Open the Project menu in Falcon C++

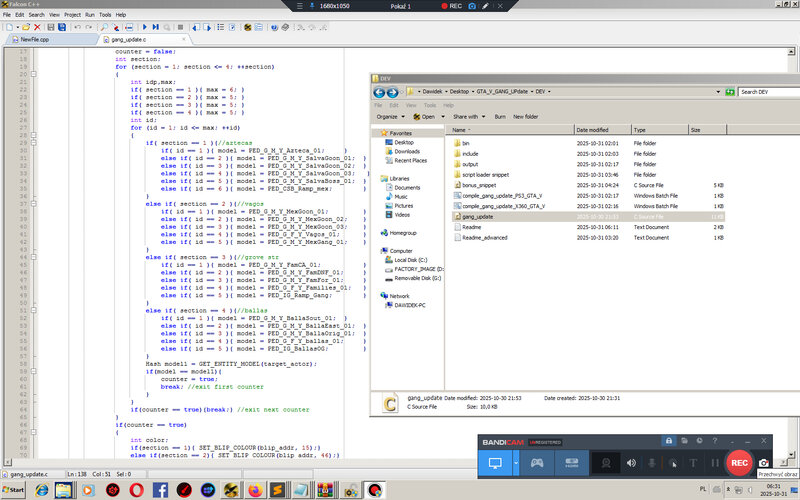72,15
